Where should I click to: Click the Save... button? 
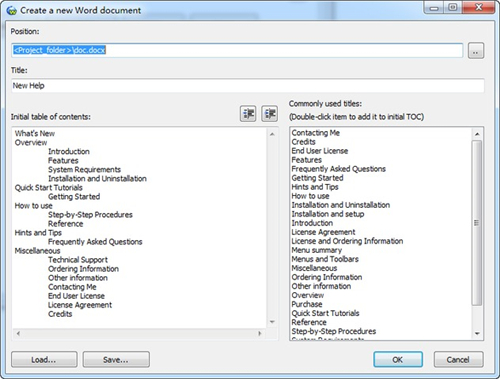click(x=116, y=360)
